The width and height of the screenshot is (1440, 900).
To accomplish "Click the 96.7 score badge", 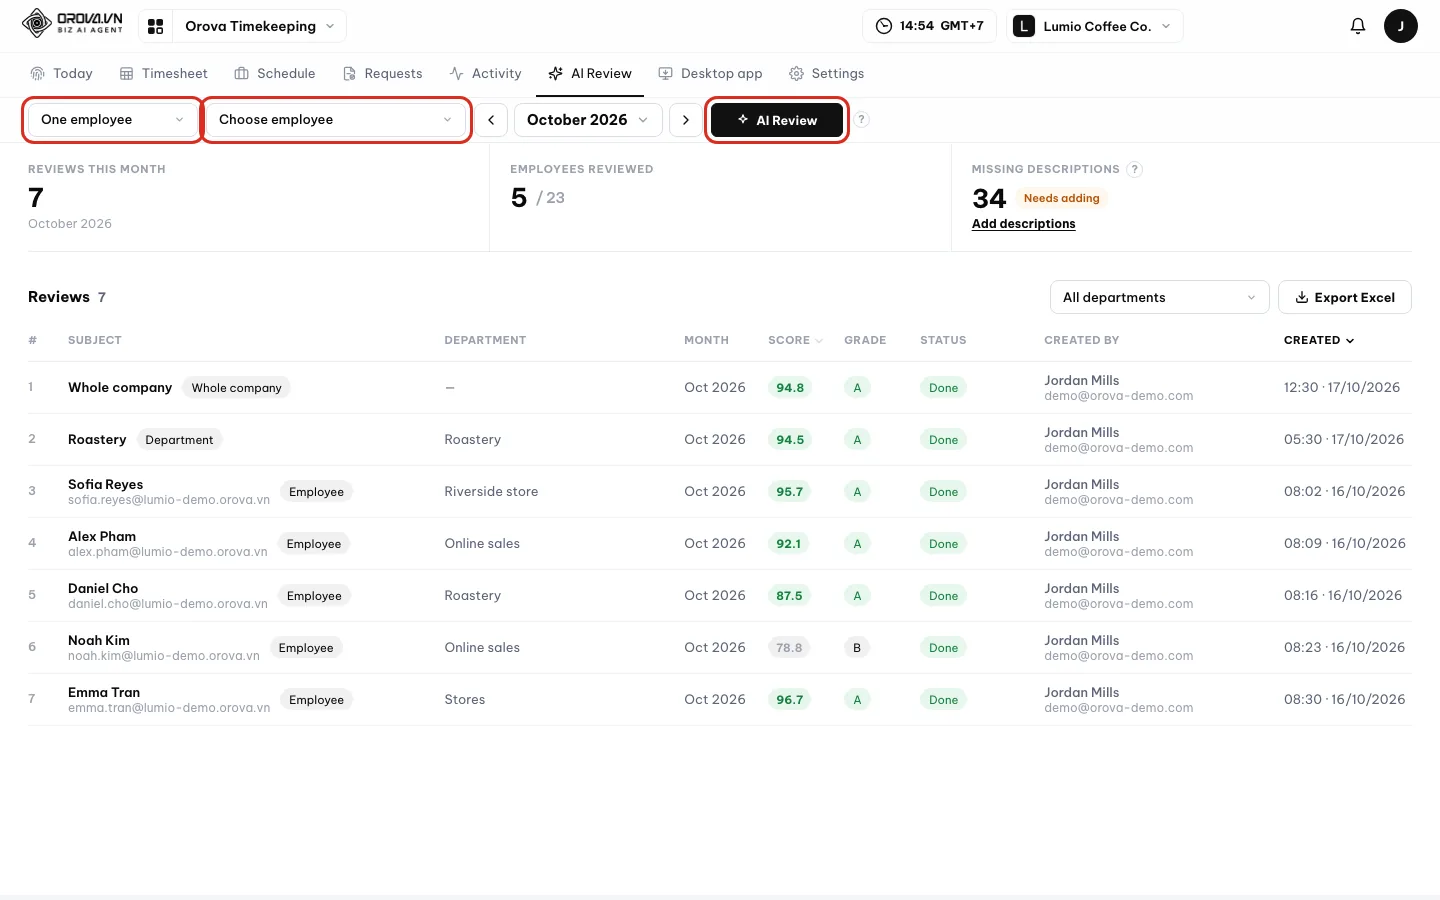I will [790, 700].
